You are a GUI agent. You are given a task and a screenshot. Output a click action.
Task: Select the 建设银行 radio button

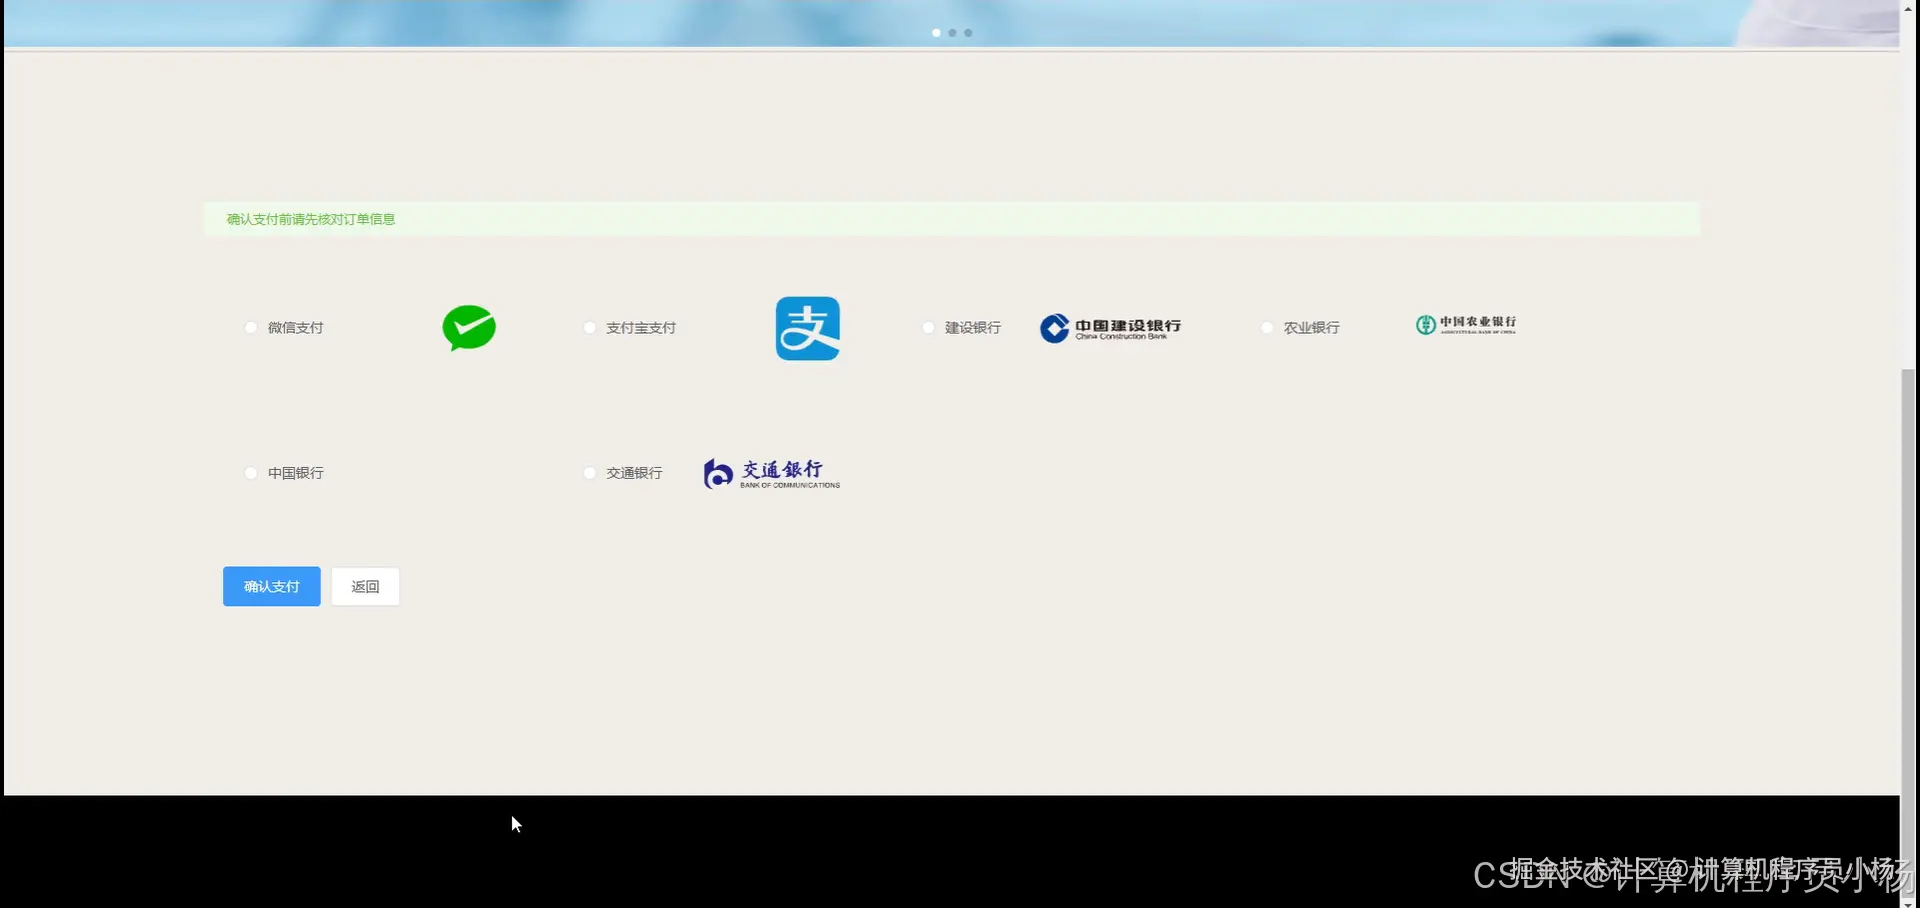[x=927, y=327]
